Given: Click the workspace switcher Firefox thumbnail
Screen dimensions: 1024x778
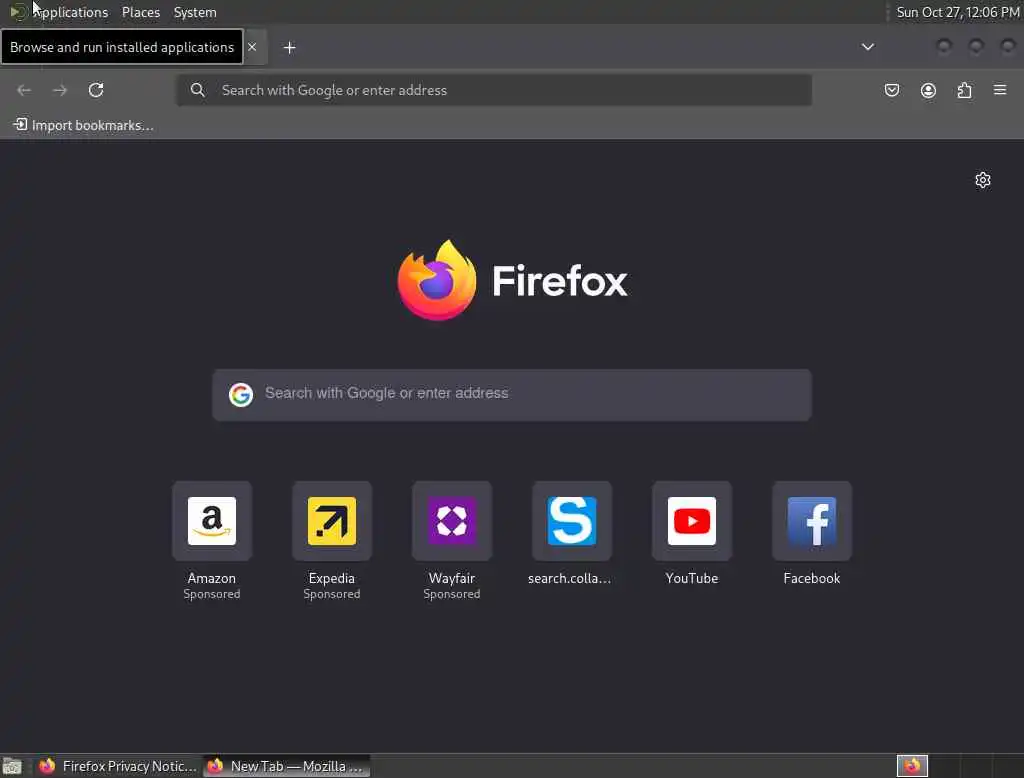Looking at the screenshot, I should pyautogui.click(x=912, y=766).
